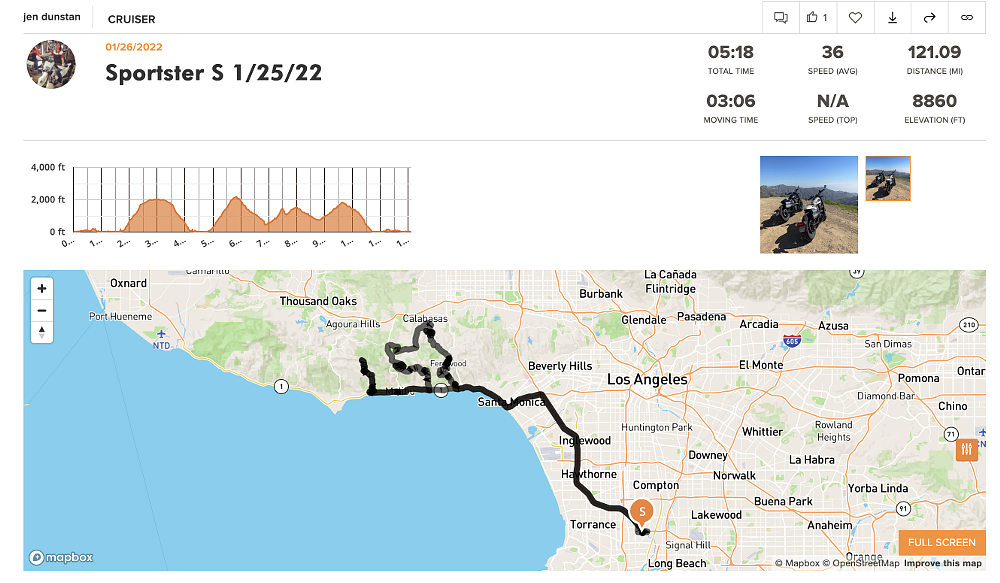Reset map orientation with the control below zoom

pos(41,332)
